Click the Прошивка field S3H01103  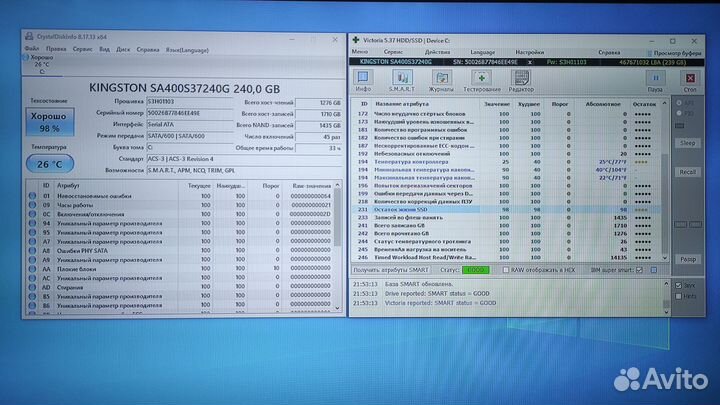click(x=189, y=101)
